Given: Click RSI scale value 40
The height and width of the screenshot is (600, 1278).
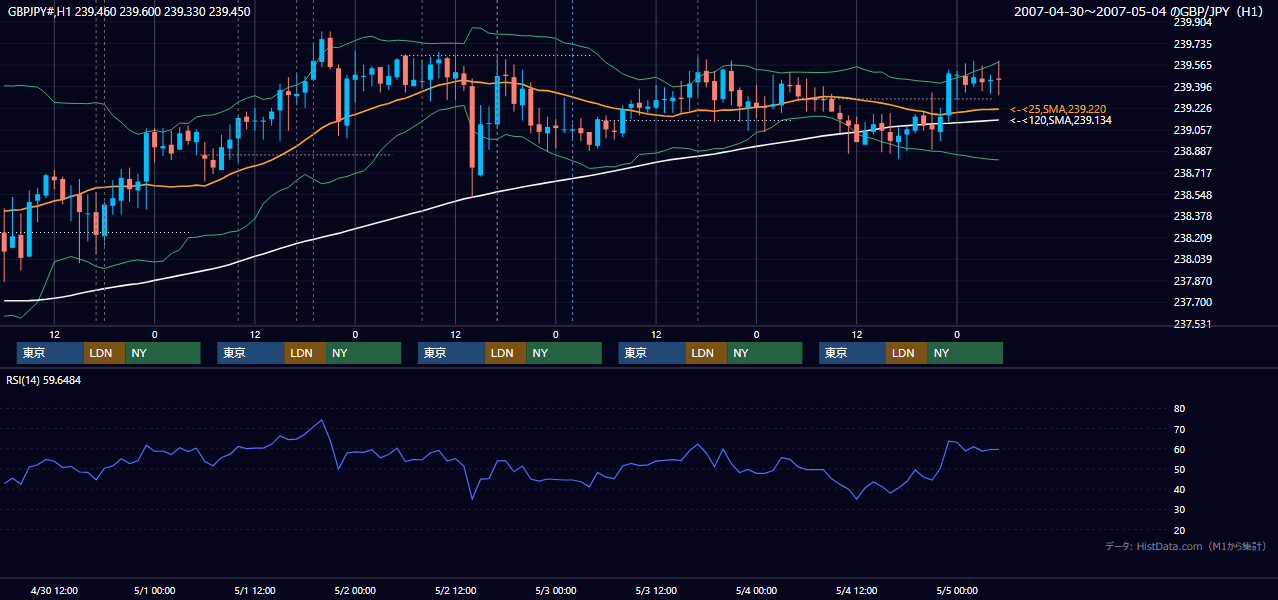Looking at the screenshot, I should click(1179, 489).
